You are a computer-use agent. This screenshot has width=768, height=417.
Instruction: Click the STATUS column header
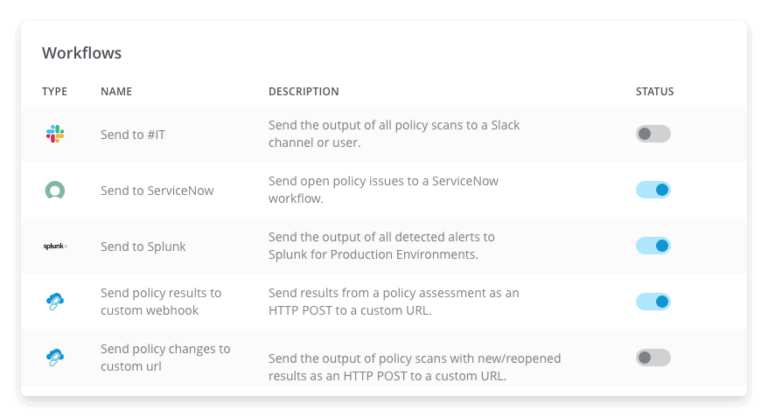654,92
